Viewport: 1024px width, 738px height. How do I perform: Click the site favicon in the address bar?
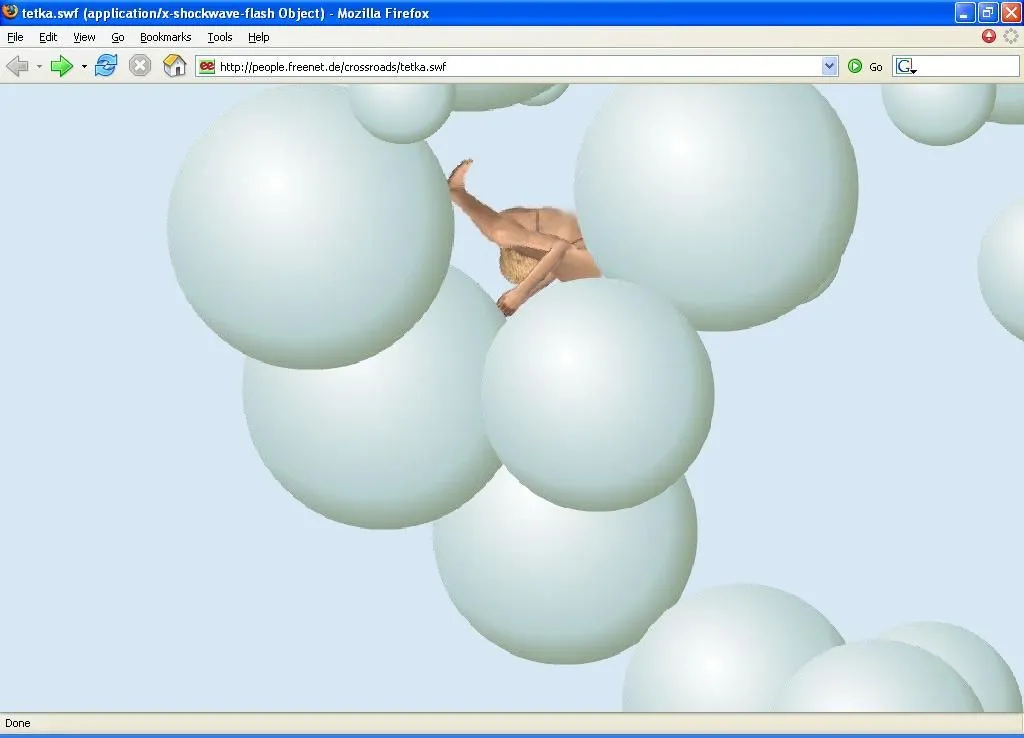(x=205, y=66)
